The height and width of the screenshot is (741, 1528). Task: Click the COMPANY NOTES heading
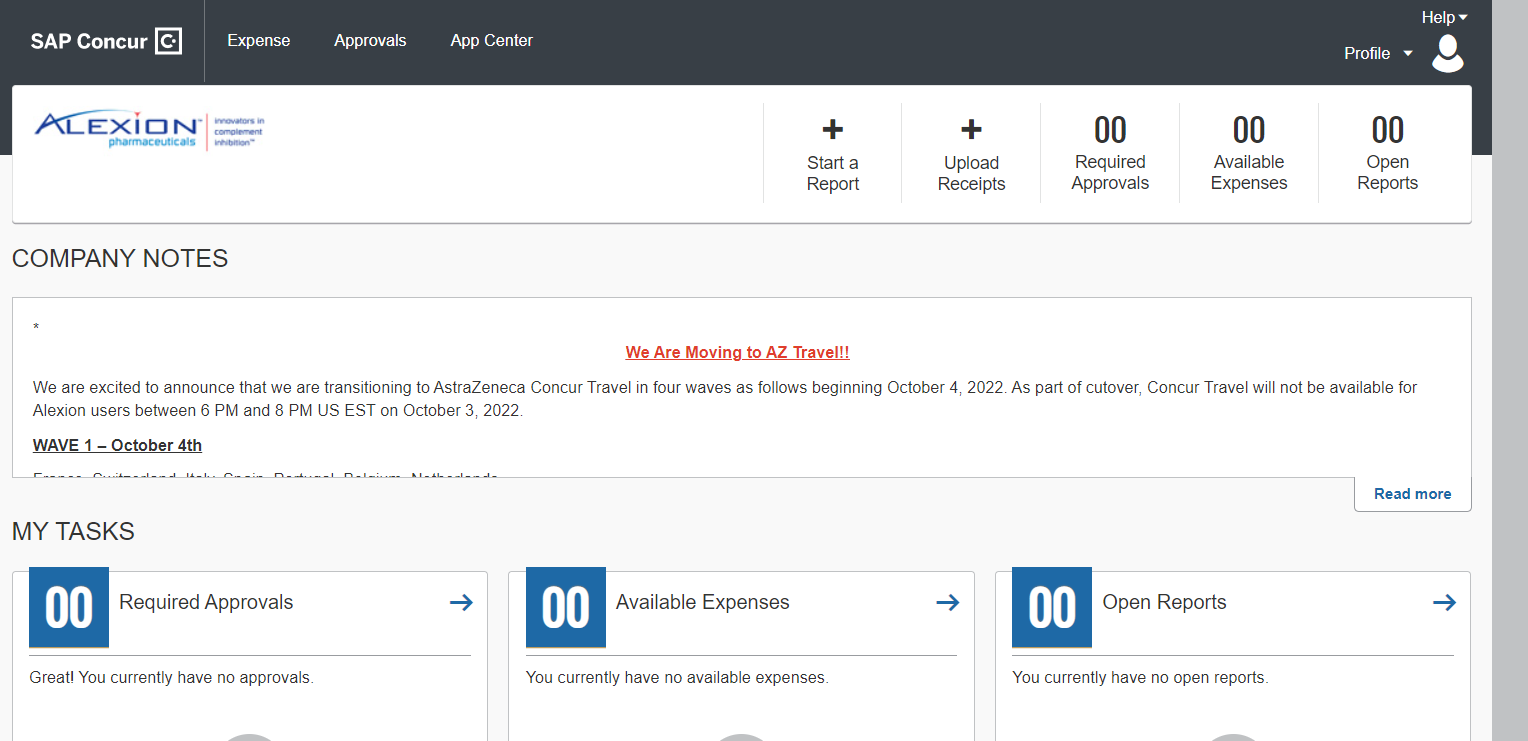120,259
